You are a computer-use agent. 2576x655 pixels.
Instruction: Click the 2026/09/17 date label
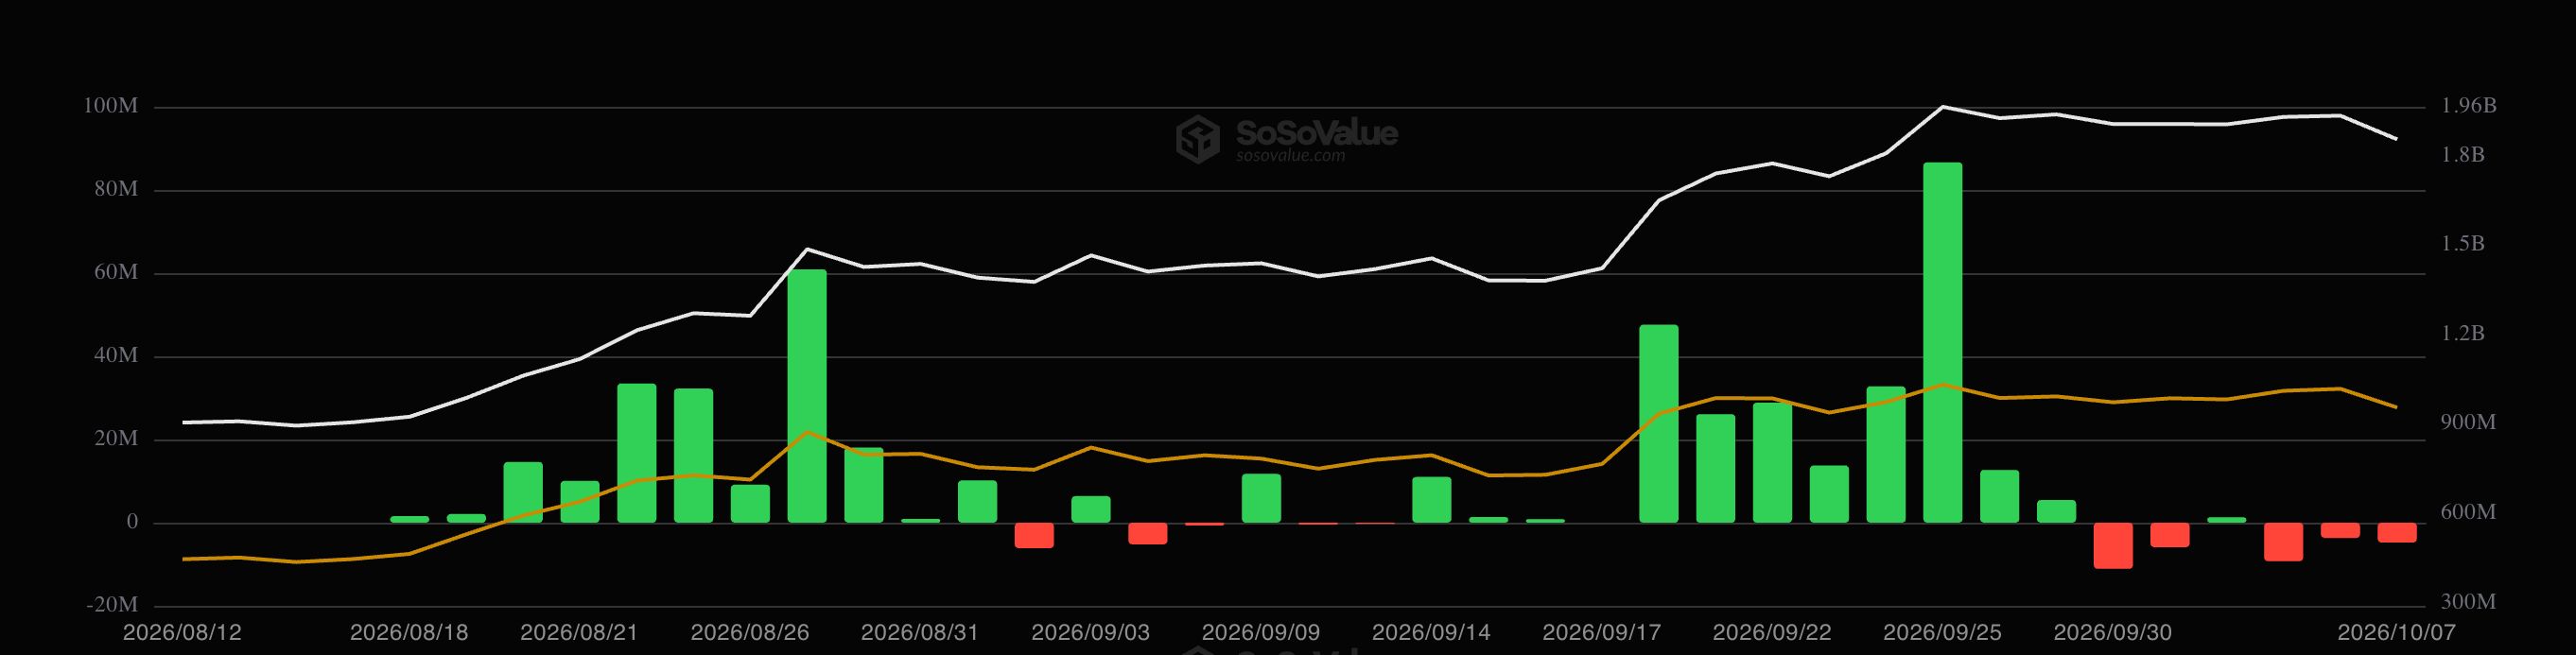(x=1601, y=632)
